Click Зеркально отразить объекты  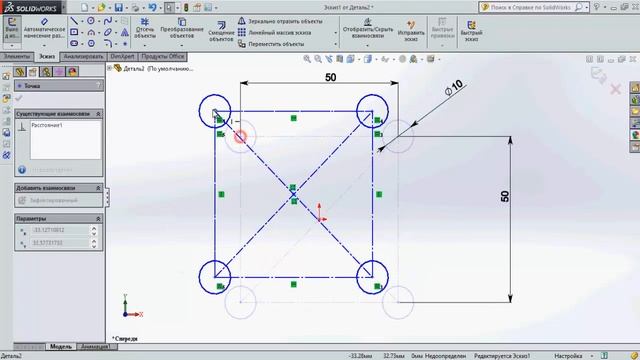[280, 21]
